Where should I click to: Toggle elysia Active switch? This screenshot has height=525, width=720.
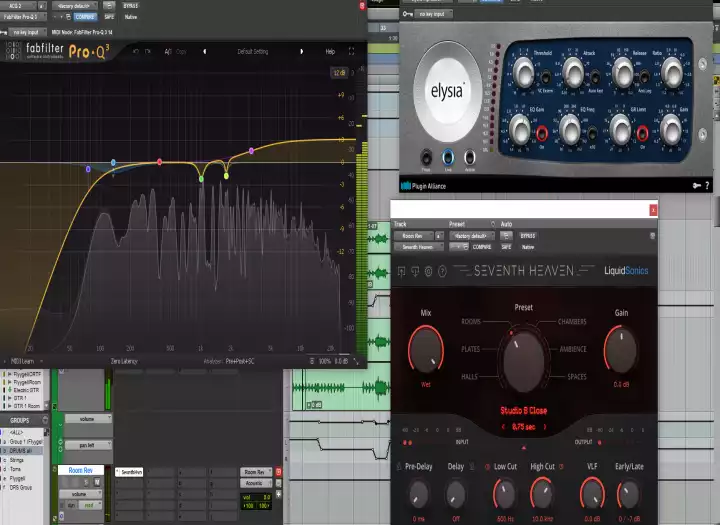point(469,158)
